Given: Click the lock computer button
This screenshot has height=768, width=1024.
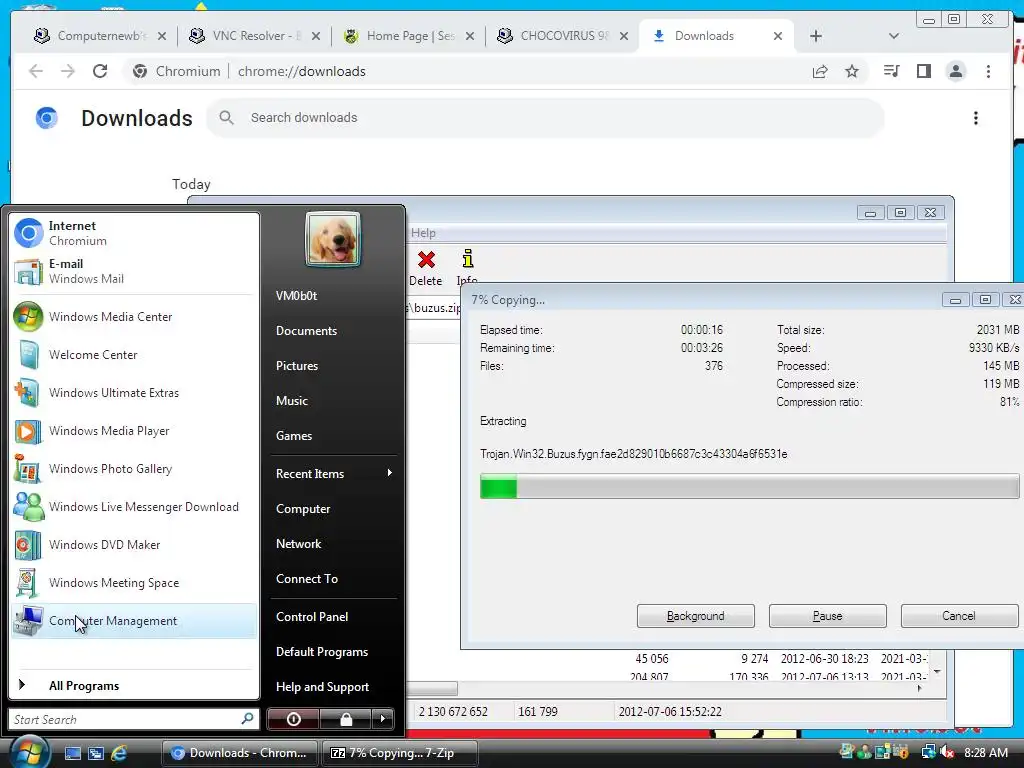Looking at the screenshot, I should coord(345,719).
